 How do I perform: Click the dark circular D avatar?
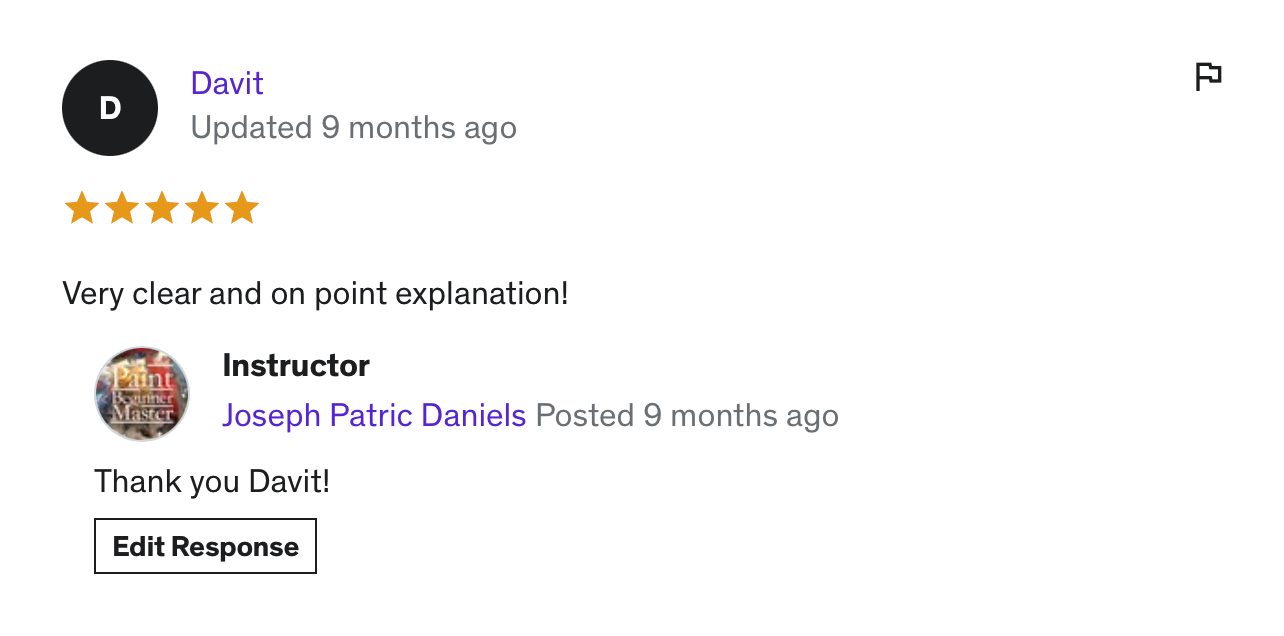pos(110,108)
